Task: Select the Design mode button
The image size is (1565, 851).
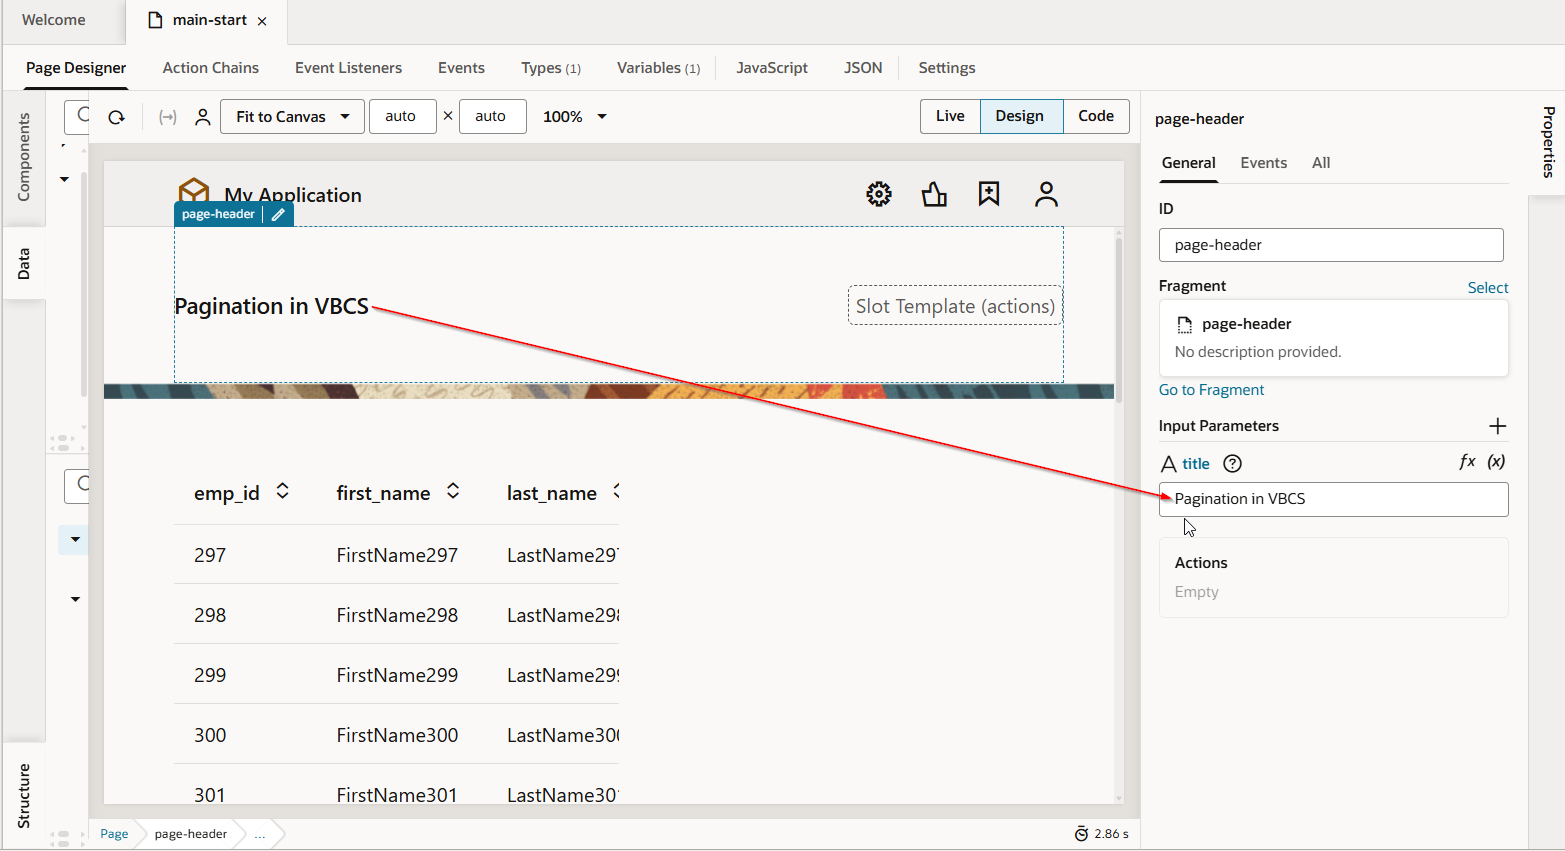Action: pyautogui.click(x=1019, y=116)
